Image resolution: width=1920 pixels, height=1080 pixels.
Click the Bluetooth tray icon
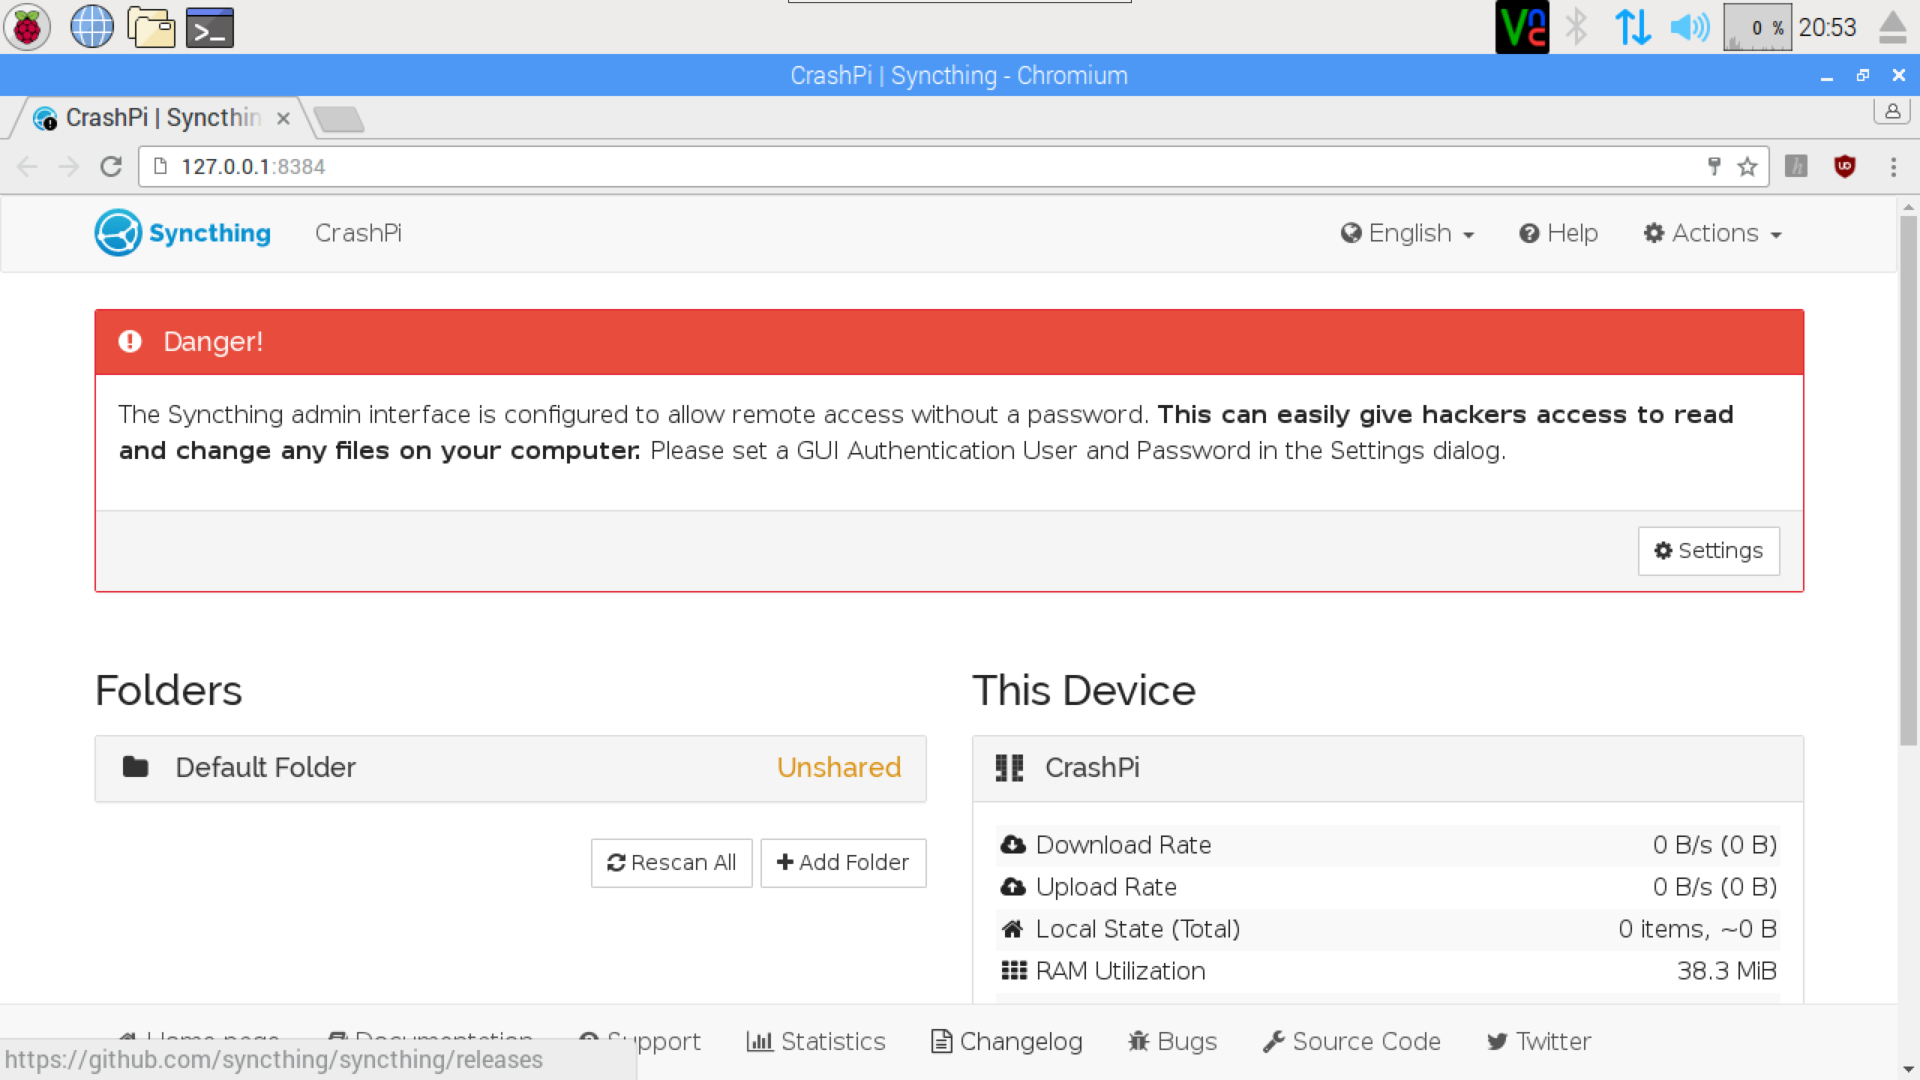point(1577,27)
